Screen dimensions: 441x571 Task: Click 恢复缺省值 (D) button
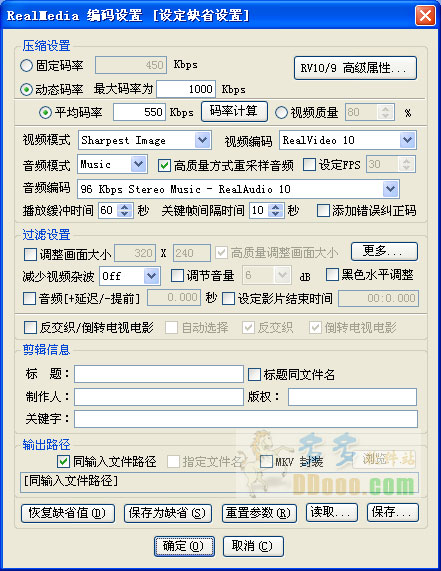click(68, 513)
